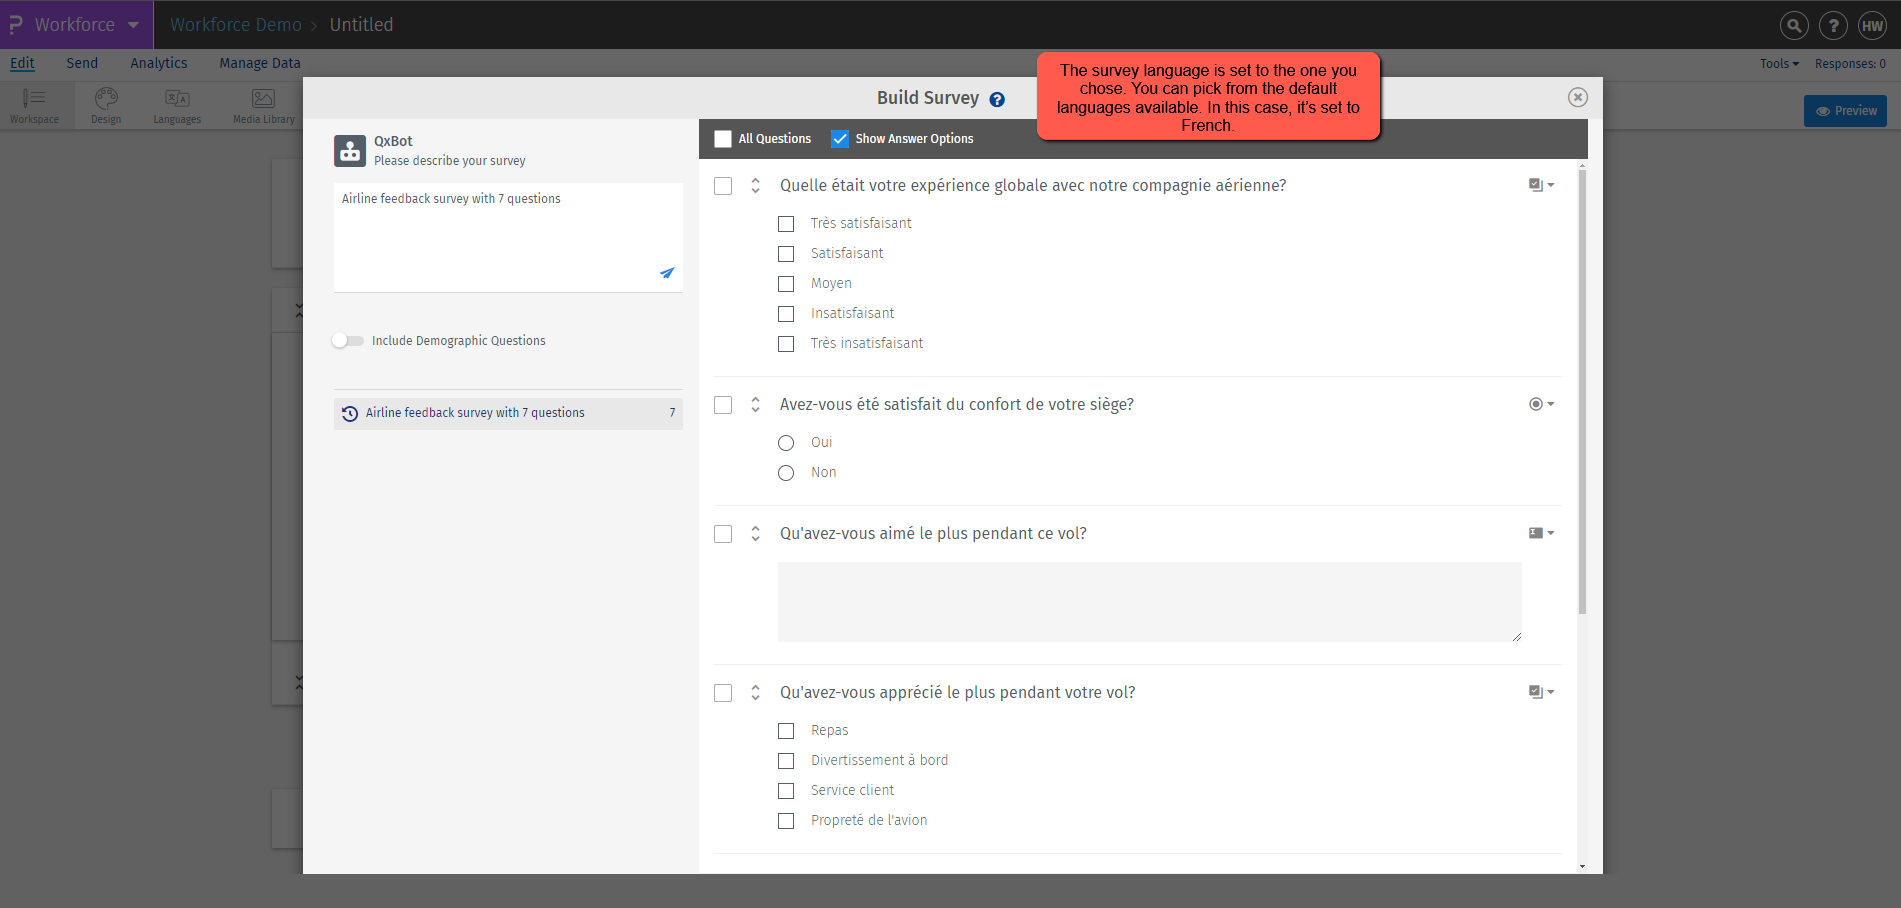Open the Media Library
The image size is (1901, 908).
(x=262, y=104)
